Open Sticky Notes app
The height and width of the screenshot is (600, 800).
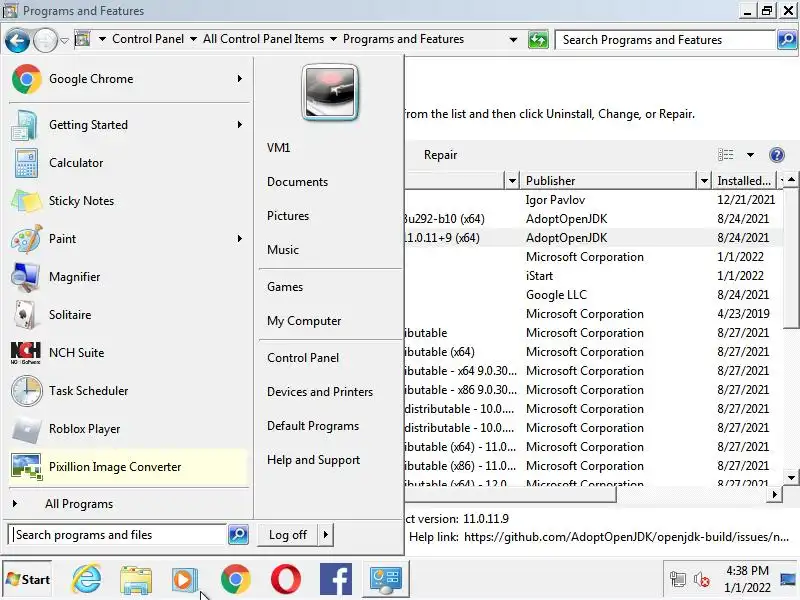pyautogui.click(x=129, y=201)
